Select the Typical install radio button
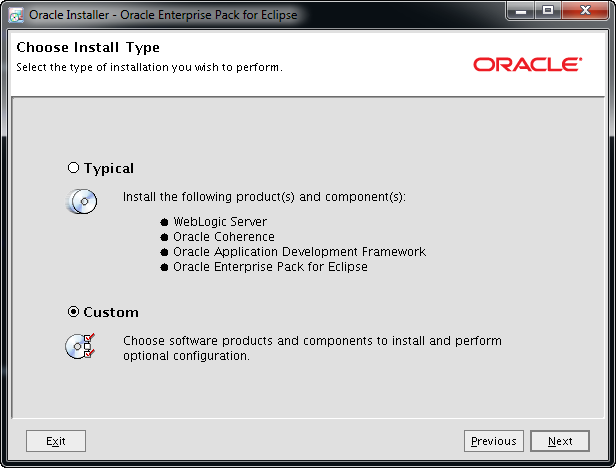The image size is (616, 468). (x=73, y=168)
